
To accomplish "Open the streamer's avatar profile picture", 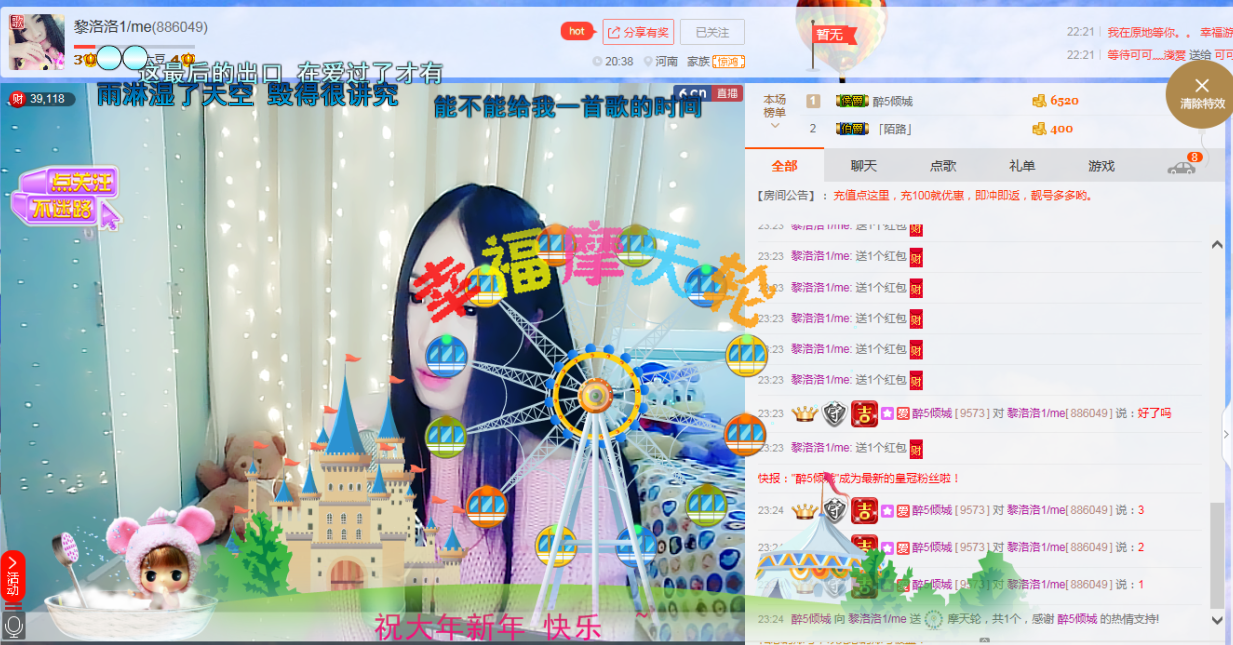I will (37, 42).
